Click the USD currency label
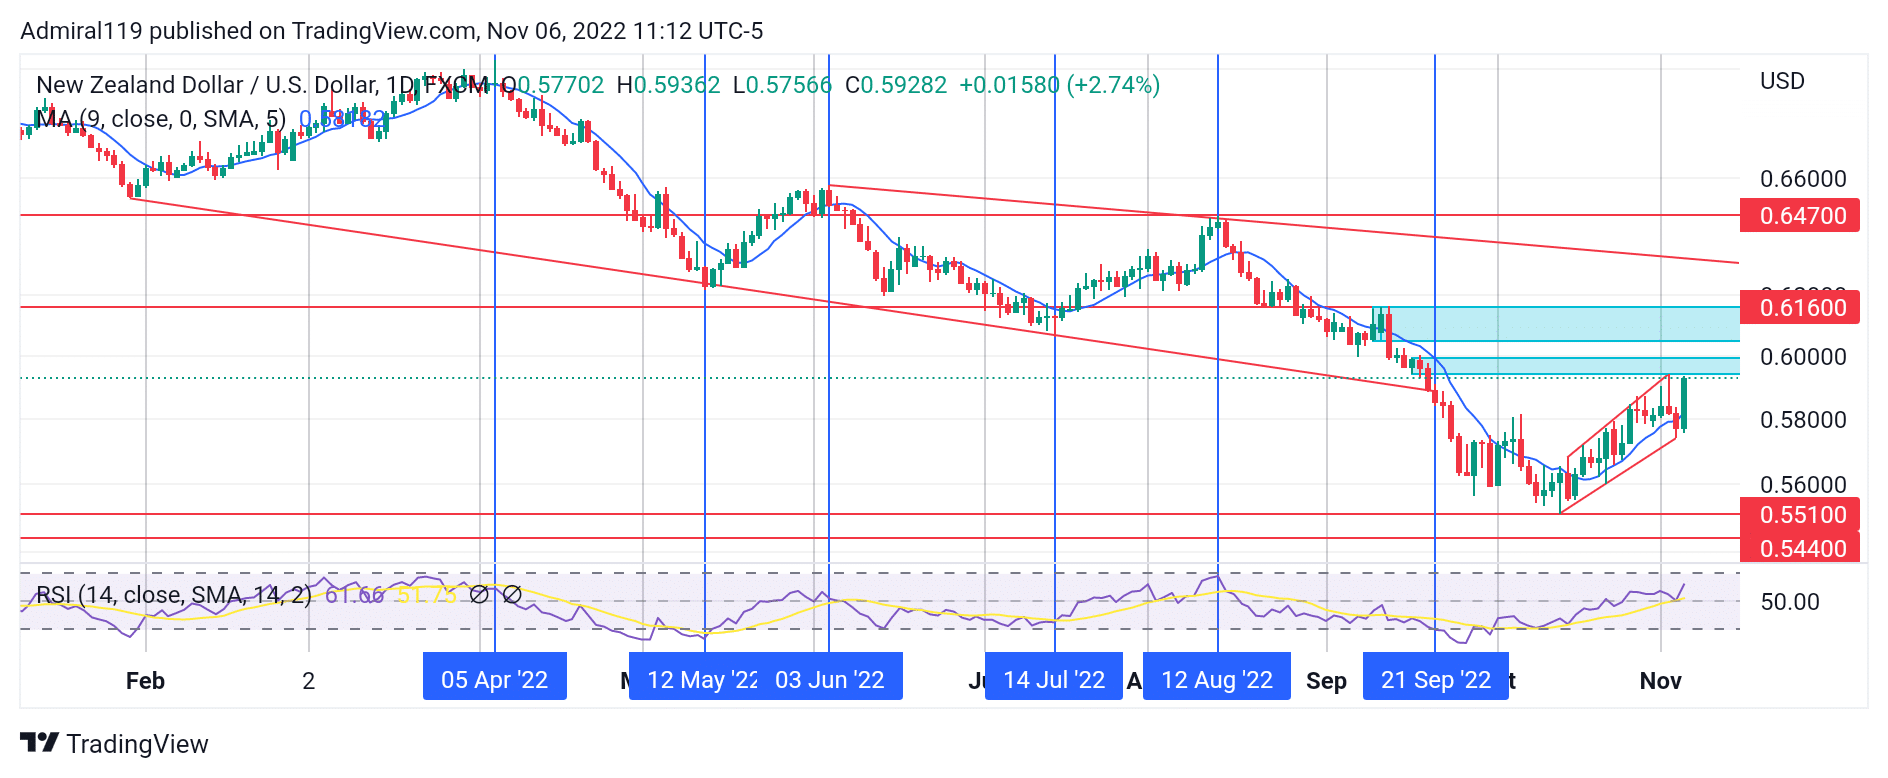This screenshot has height=778, width=1888. (1782, 81)
